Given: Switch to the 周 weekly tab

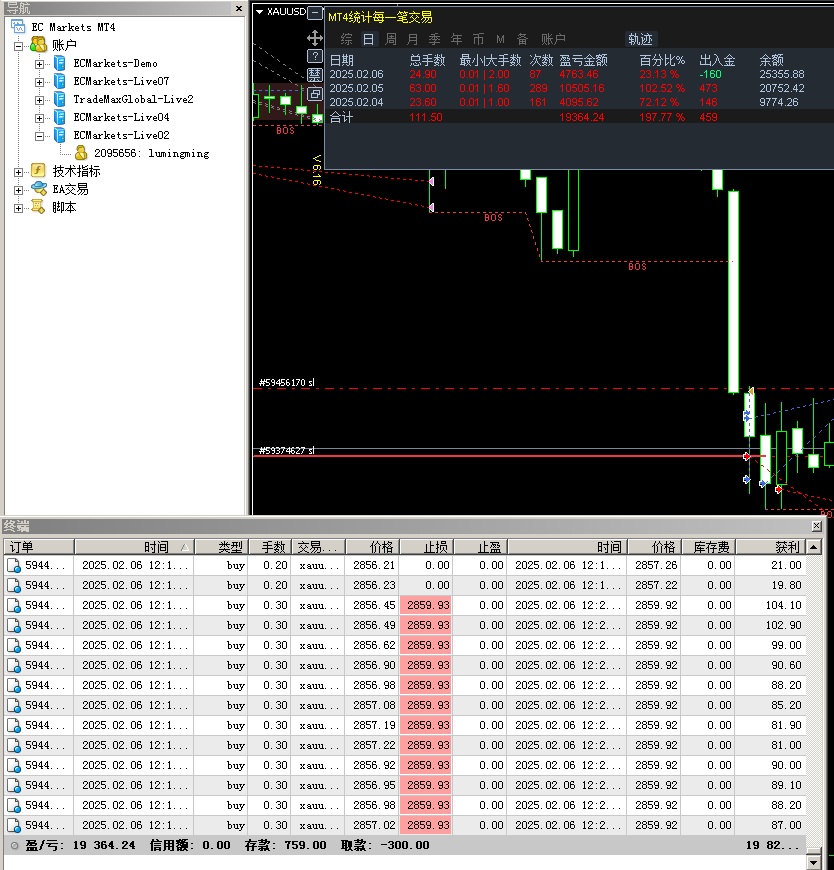Looking at the screenshot, I should [x=391, y=39].
